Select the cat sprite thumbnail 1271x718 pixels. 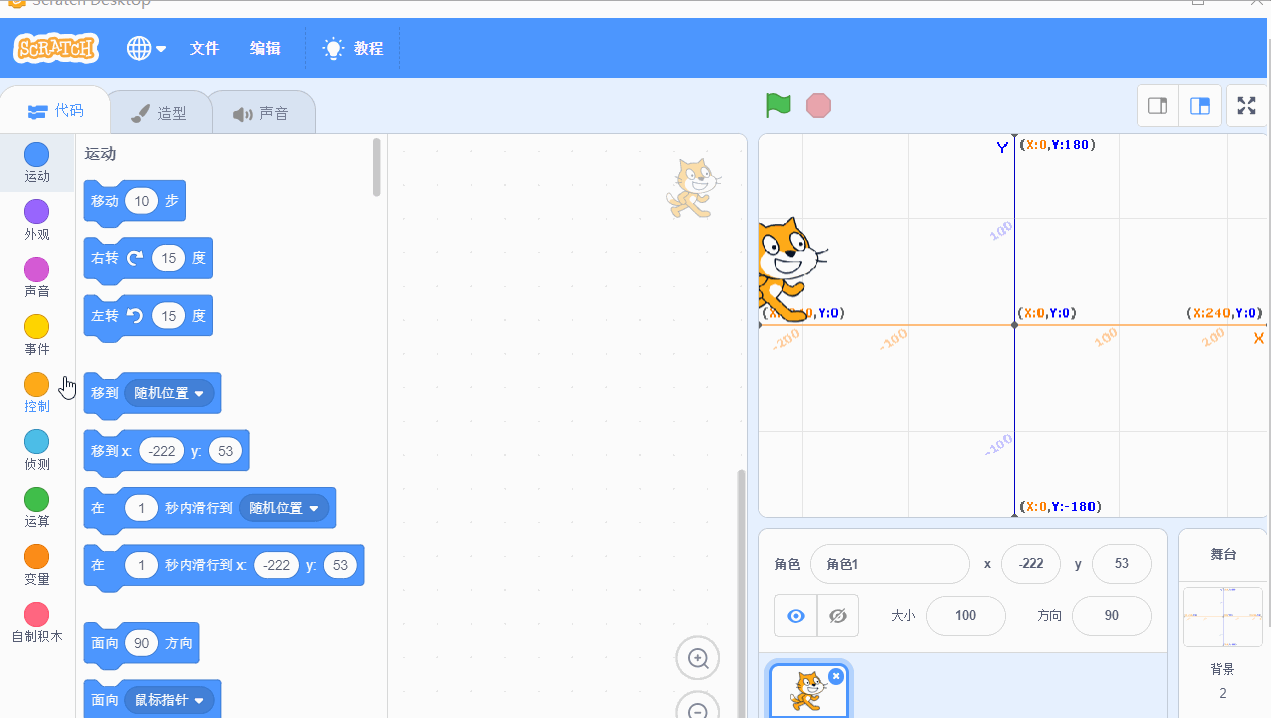(x=808, y=691)
